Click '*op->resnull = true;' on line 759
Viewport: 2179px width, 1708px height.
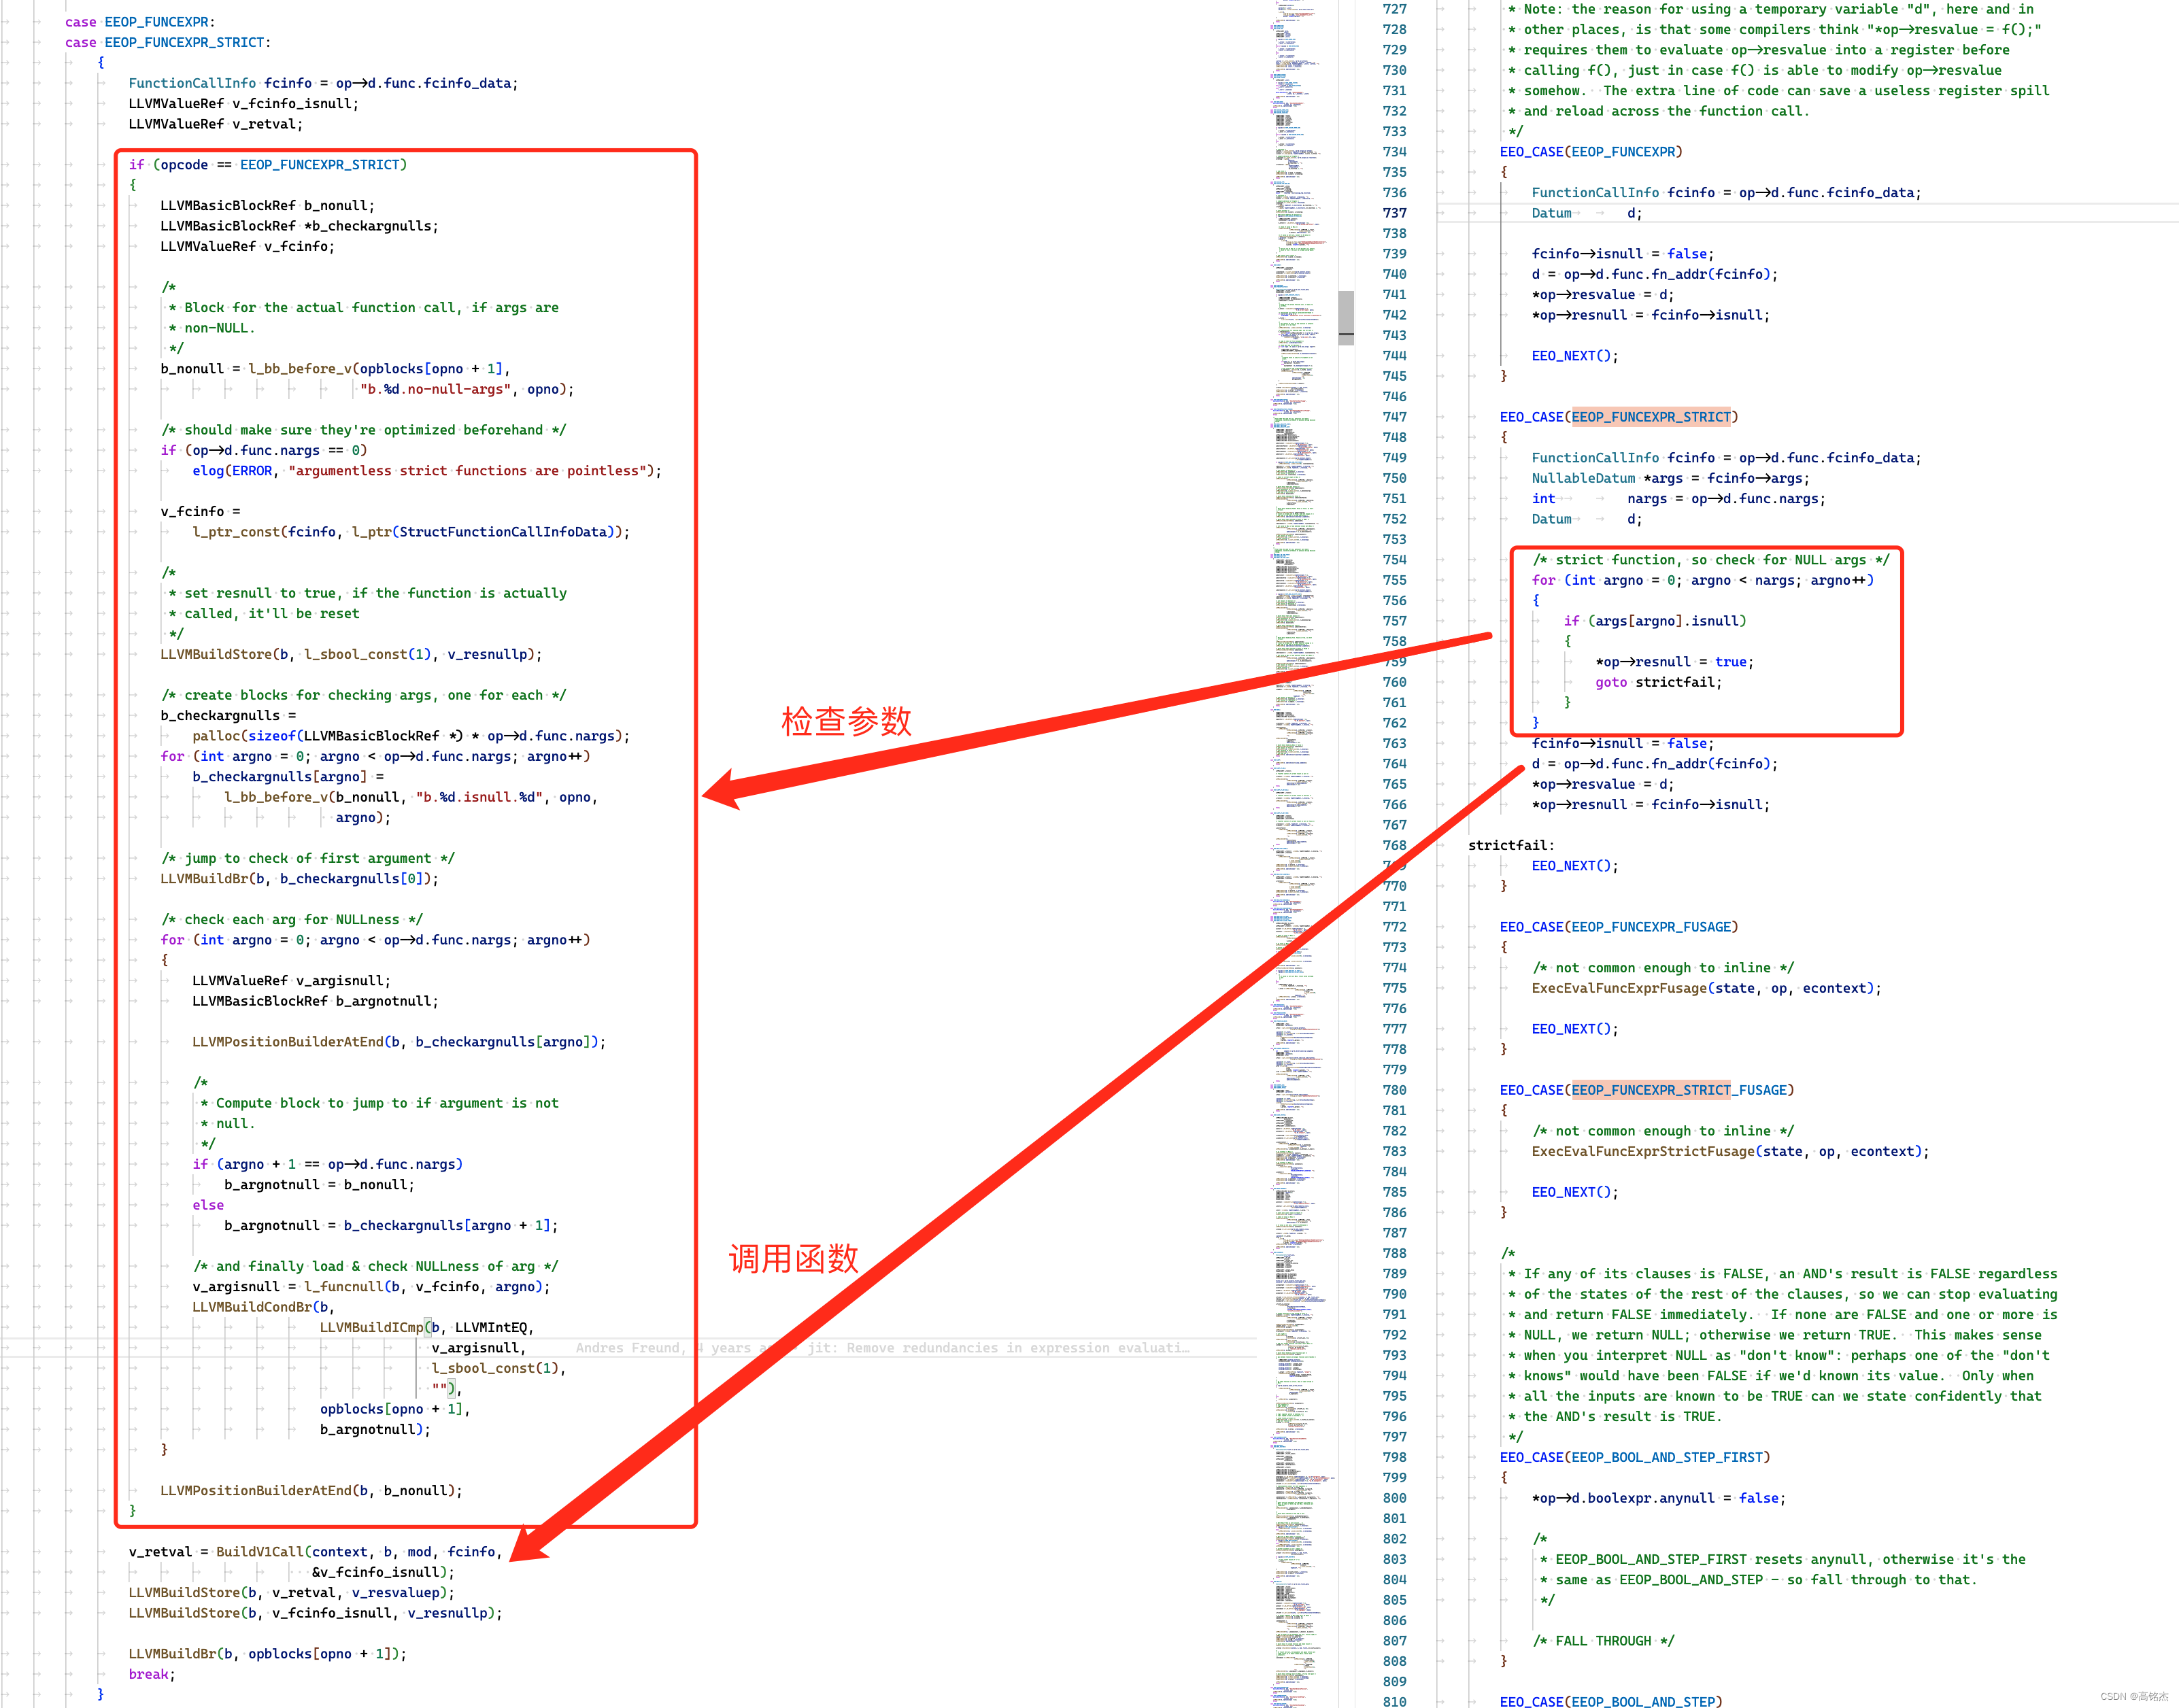1675,662
